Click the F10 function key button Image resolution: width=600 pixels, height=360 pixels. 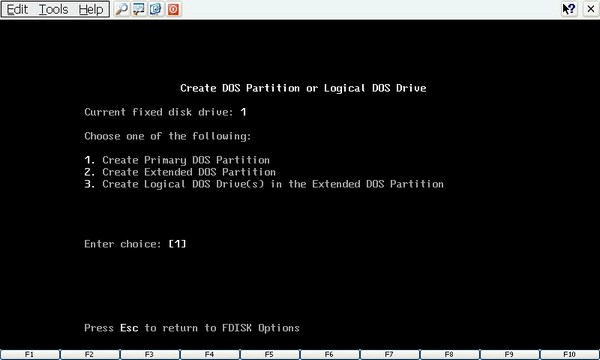click(x=570, y=355)
